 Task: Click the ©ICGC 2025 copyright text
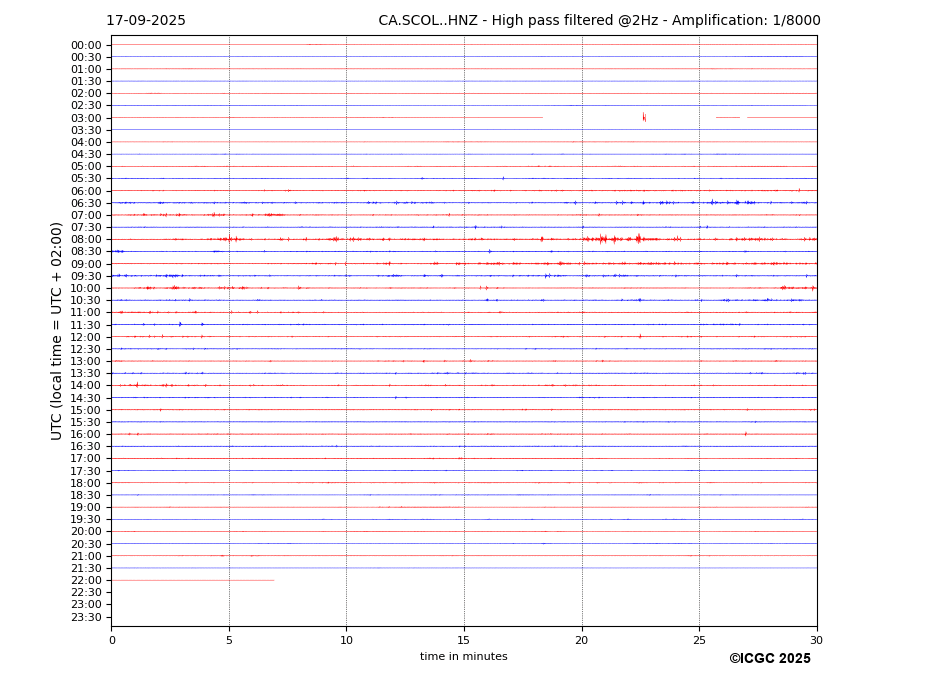coord(770,659)
